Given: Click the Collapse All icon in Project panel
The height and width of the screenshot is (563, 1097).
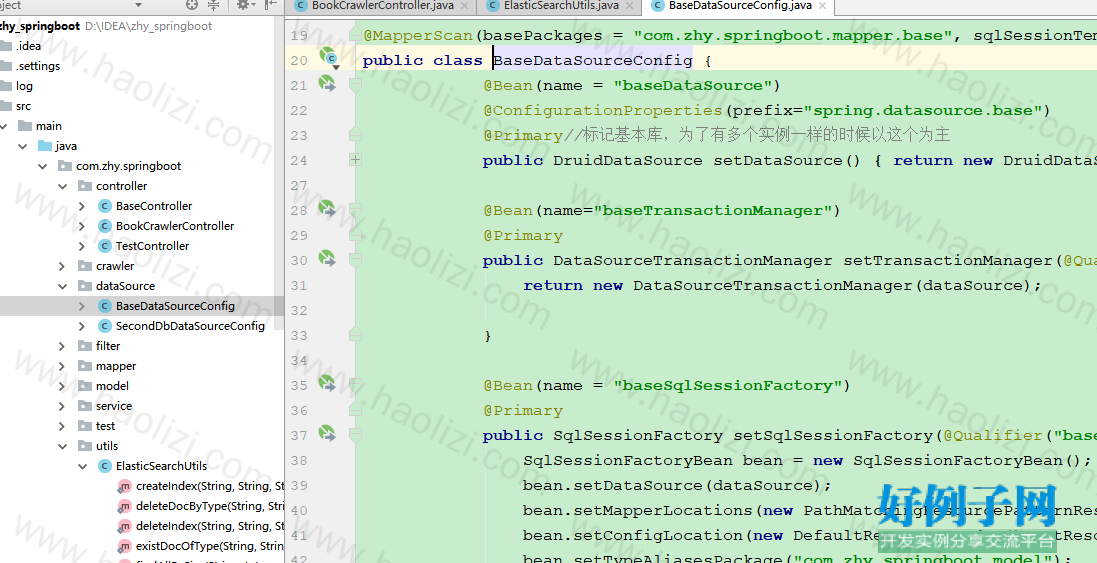Looking at the screenshot, I should click(214, 6).
